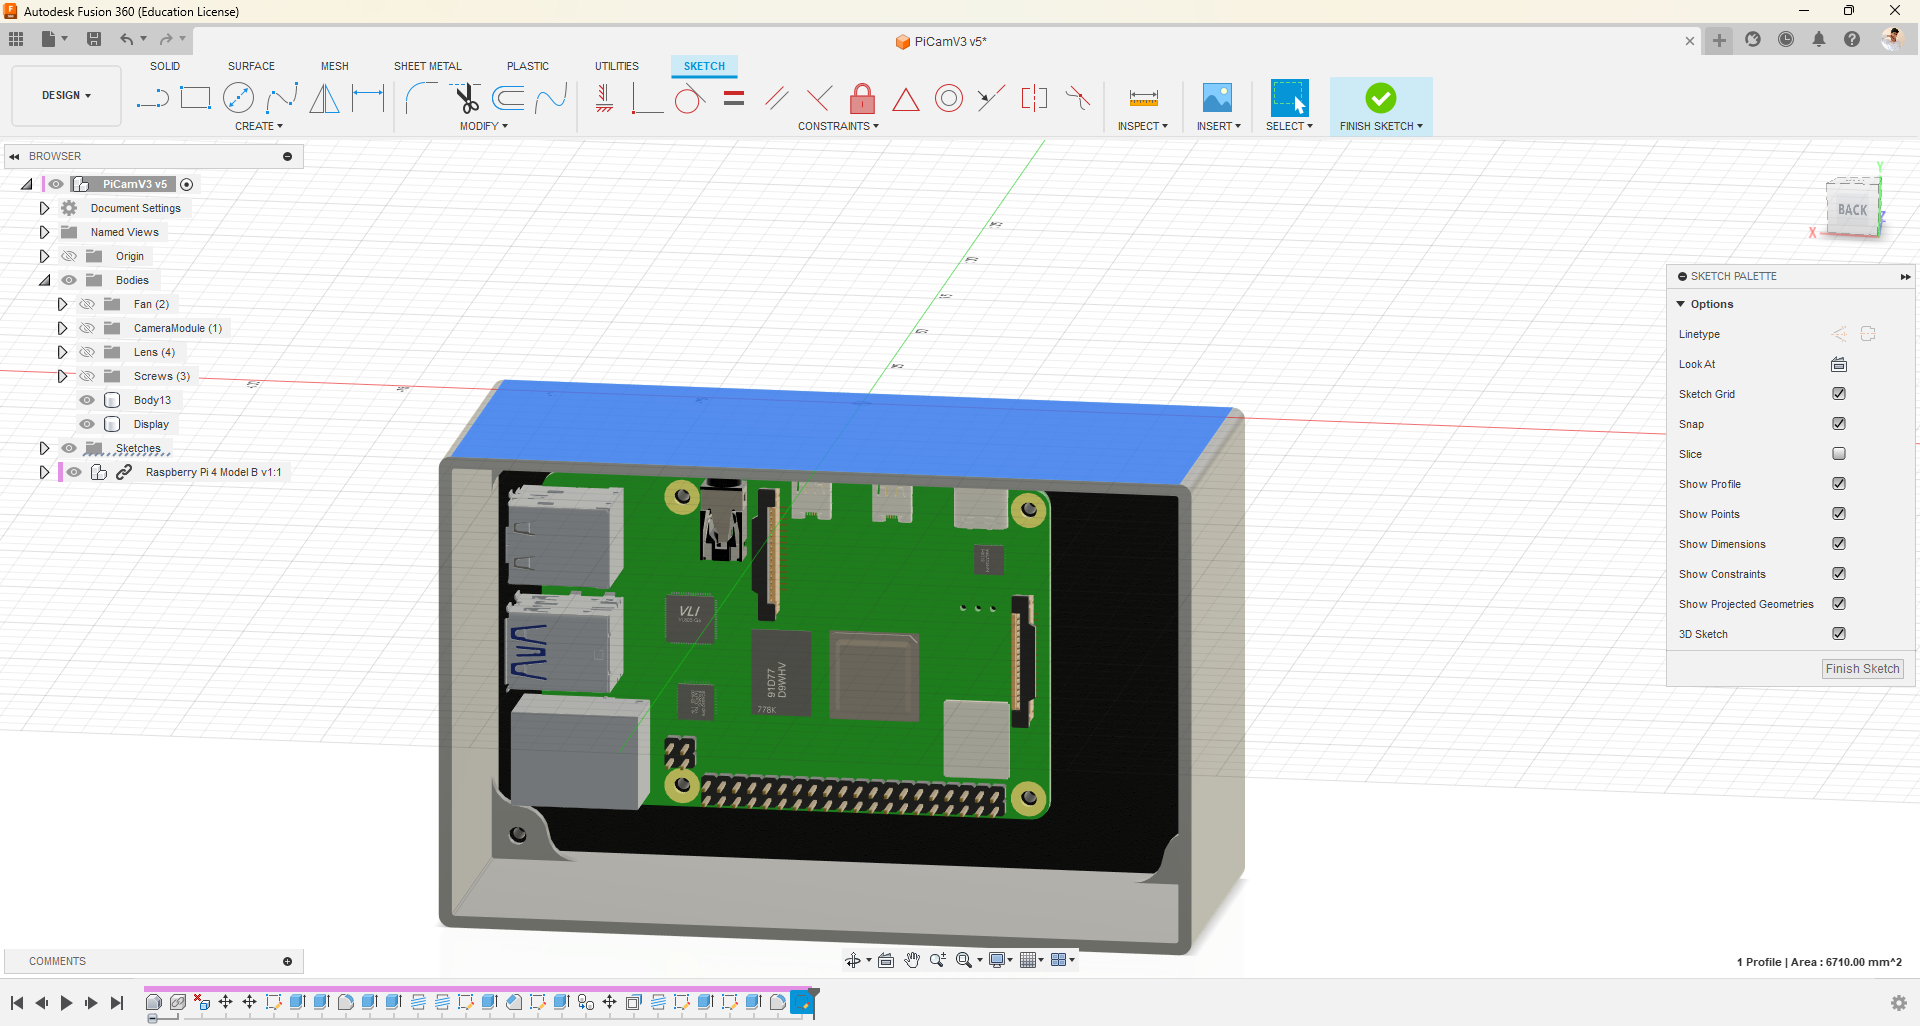Toggle the Show Dimensions checkbox
1920x1026 pixels.
tap(1839, 544)
